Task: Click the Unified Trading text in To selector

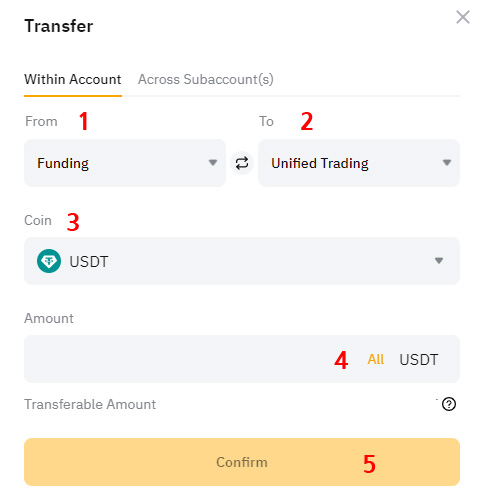Action: pos(320,163)
